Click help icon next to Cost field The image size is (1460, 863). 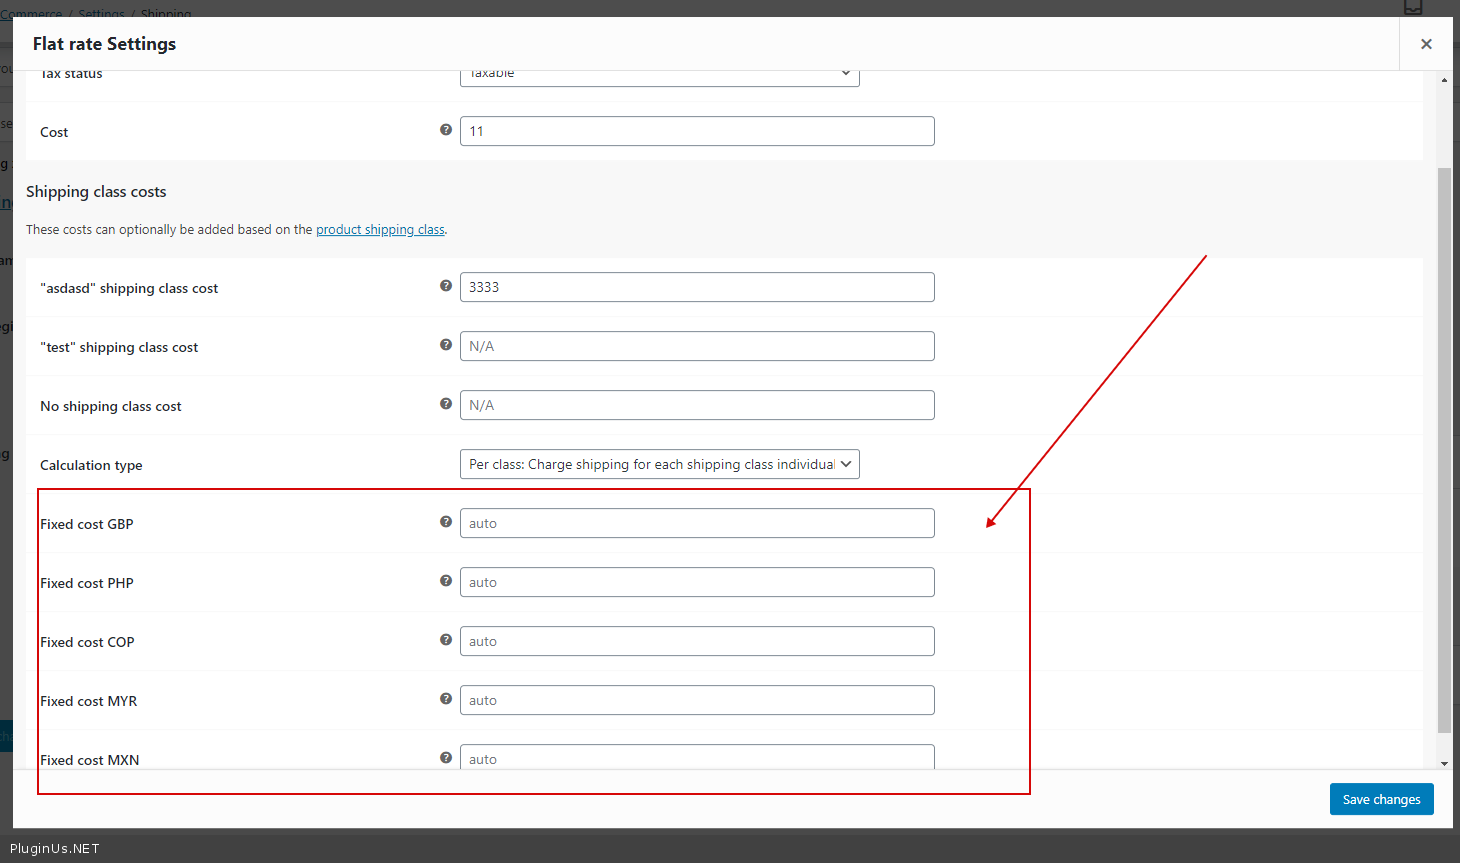click(x=446, y=130)
